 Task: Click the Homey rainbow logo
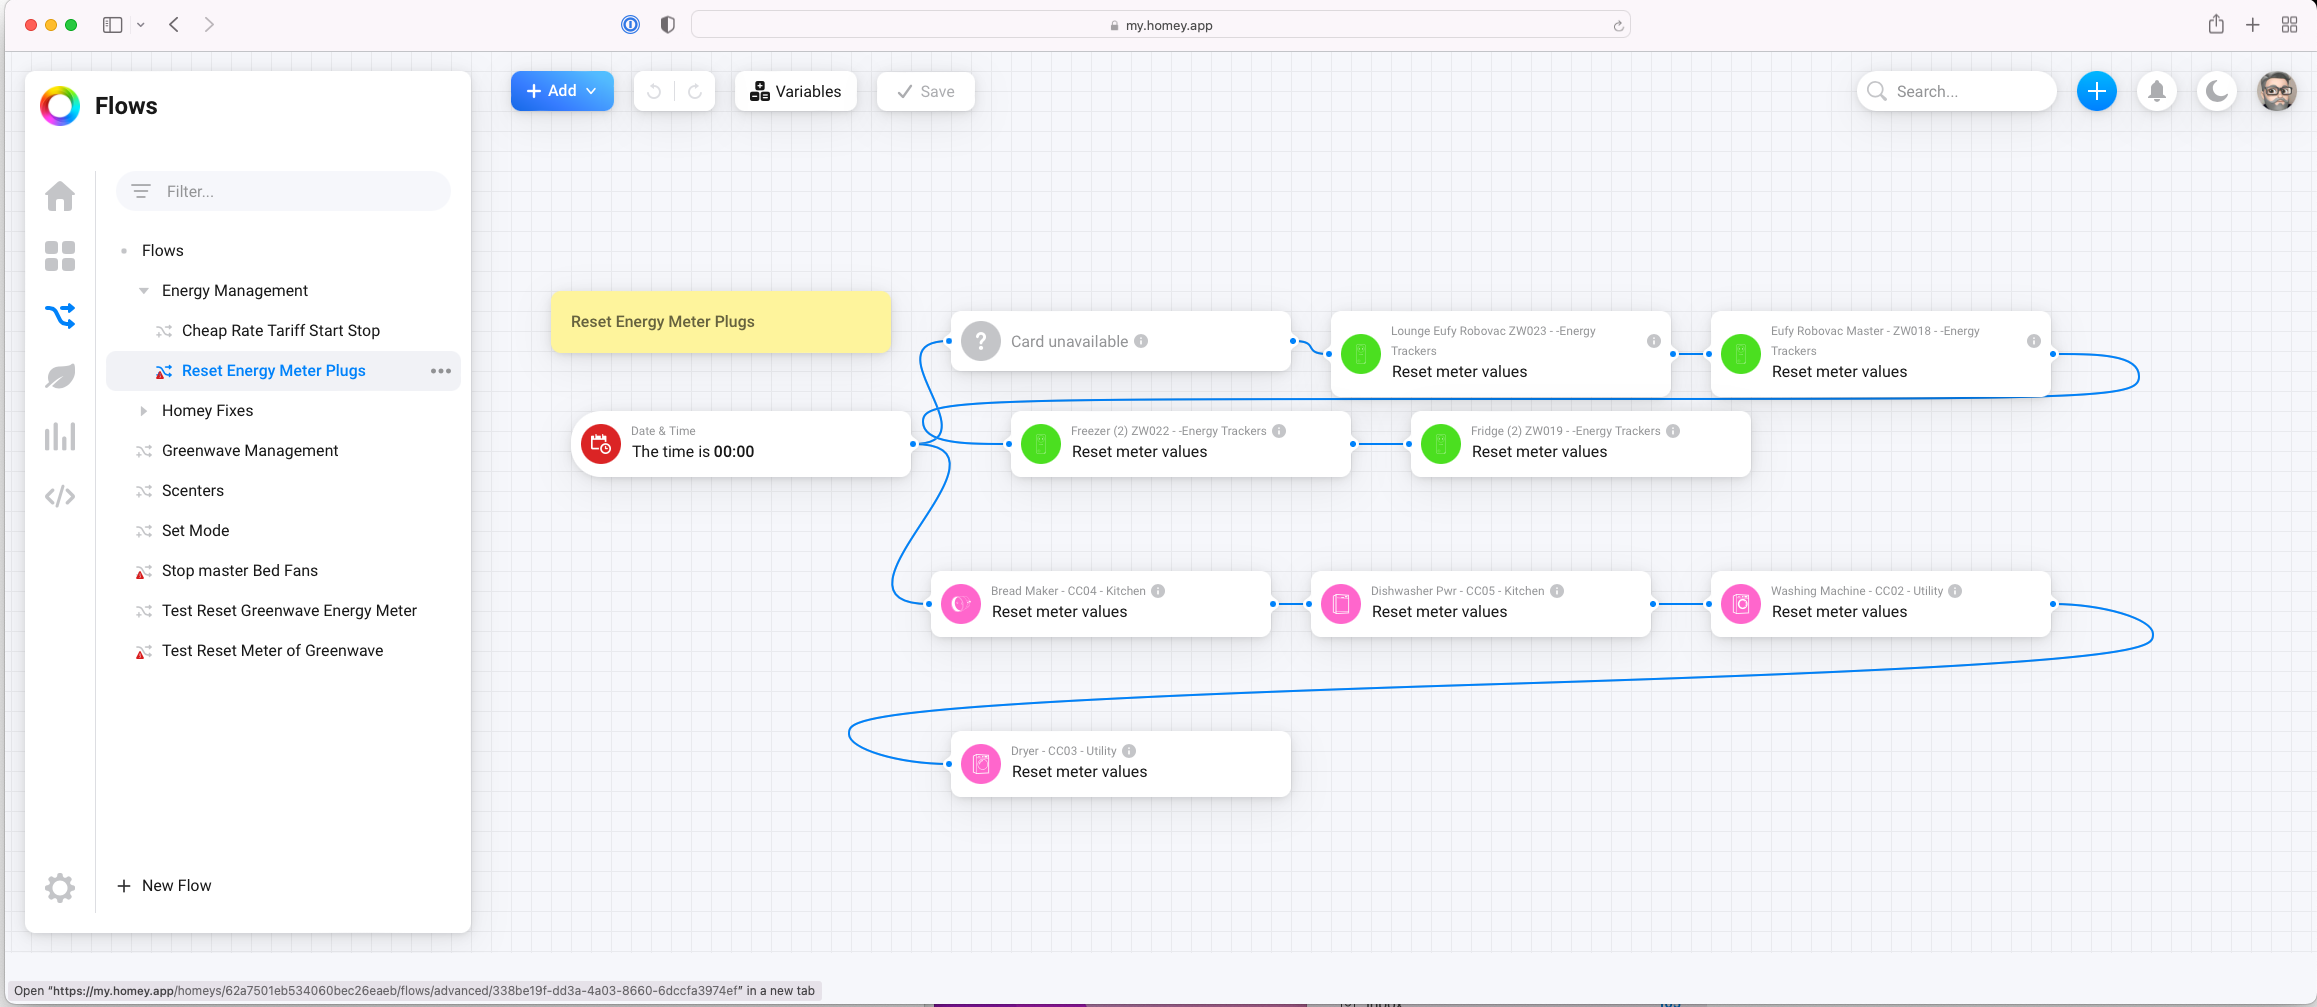pyautogui.click(x=60, y=106)
